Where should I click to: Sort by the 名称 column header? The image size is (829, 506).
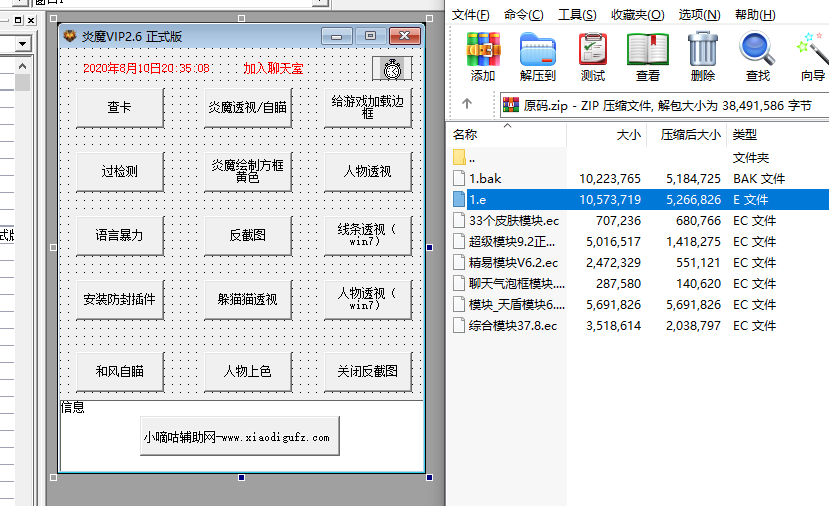(507, 135)
